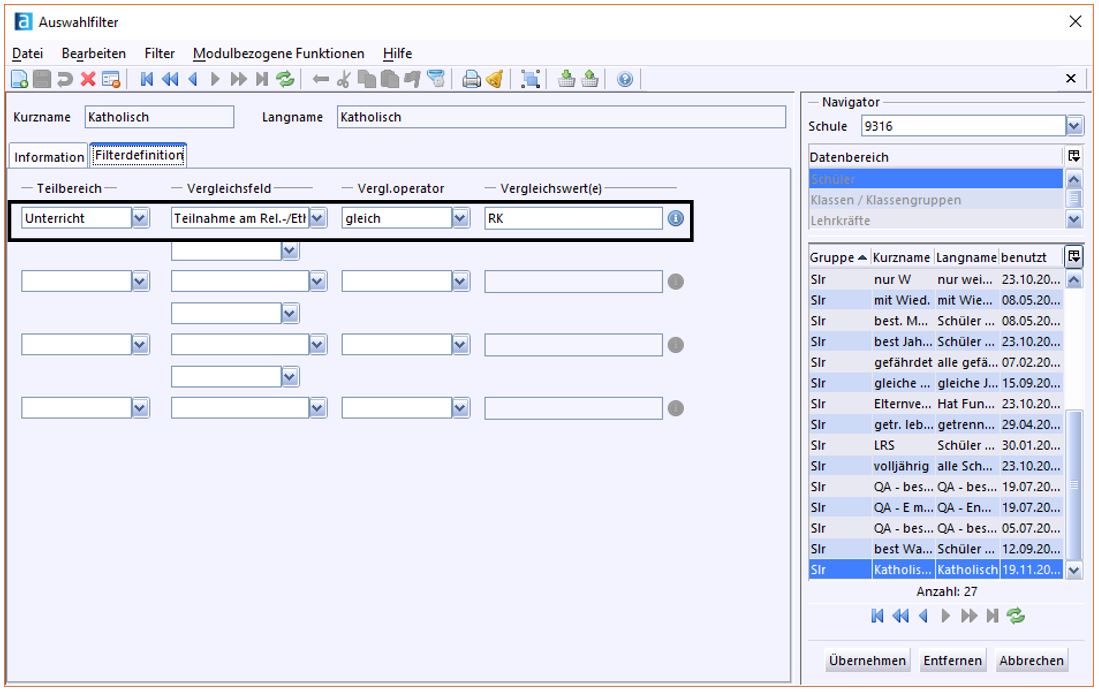The image size is (1099, 692).
Task: Jump to first record in main toolbar
Action: (x=146, y=79)
